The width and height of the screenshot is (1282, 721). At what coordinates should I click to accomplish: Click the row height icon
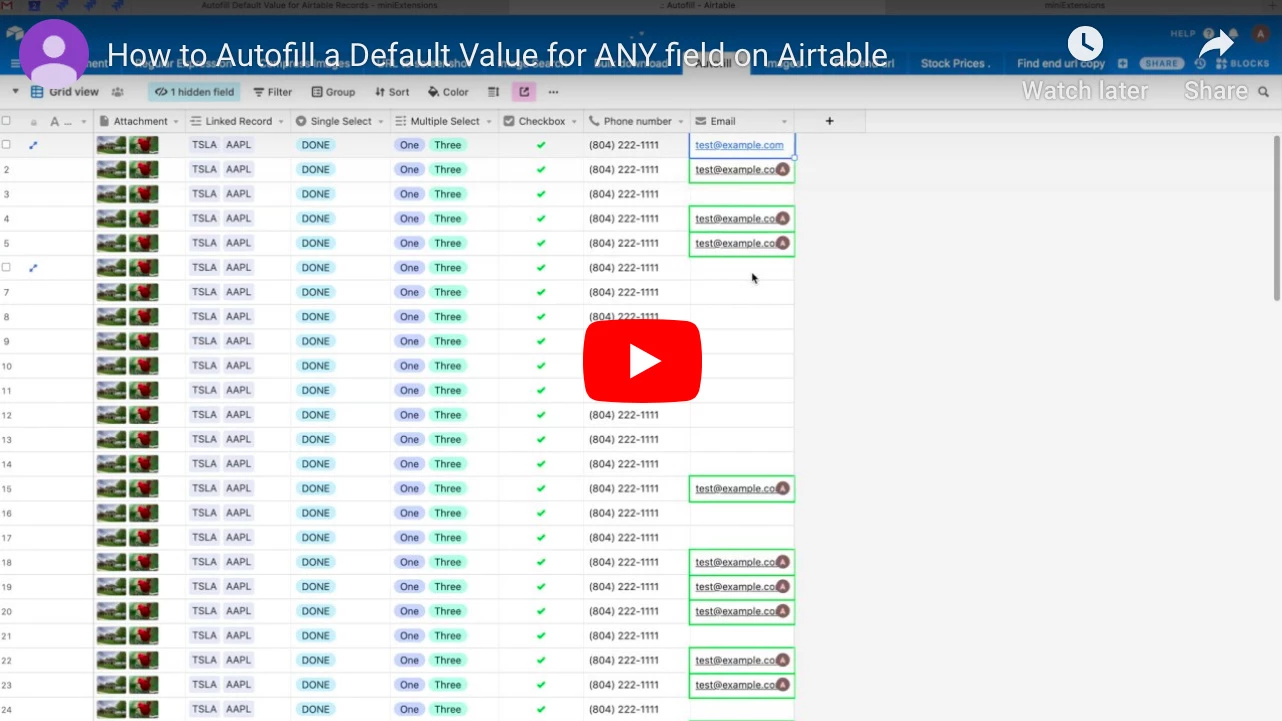click(493, 92)
